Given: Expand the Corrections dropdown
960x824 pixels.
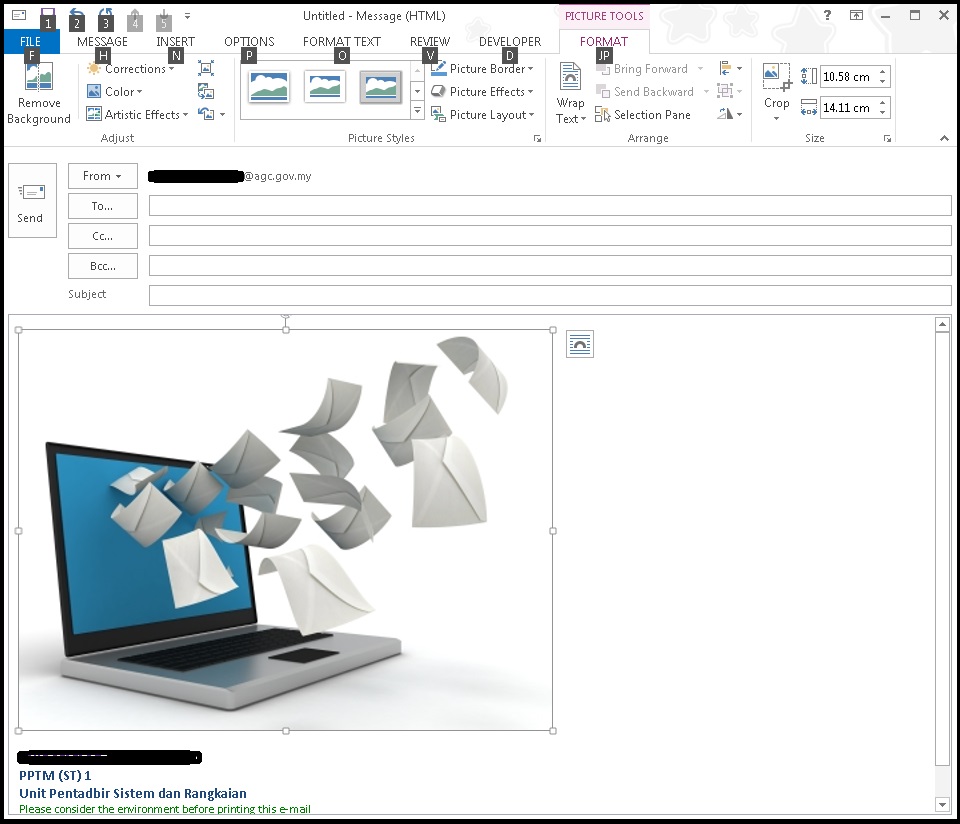Looking at the screenshot, I should (133, 69).
